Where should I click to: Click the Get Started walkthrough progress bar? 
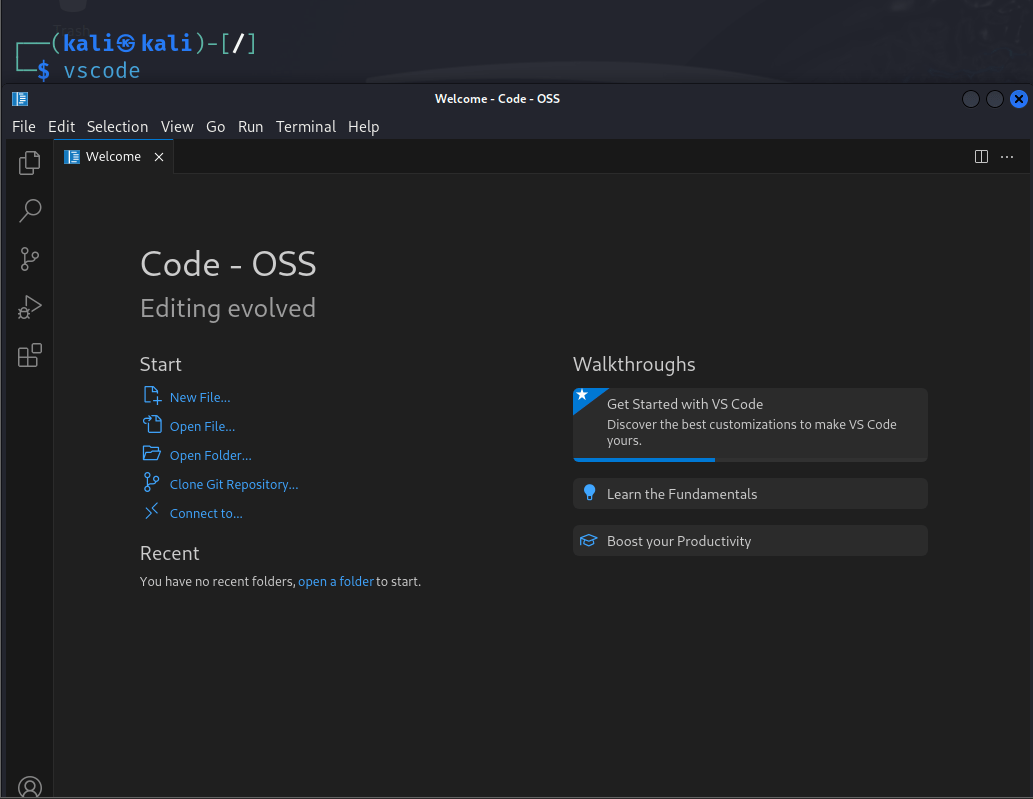point(750,460)
